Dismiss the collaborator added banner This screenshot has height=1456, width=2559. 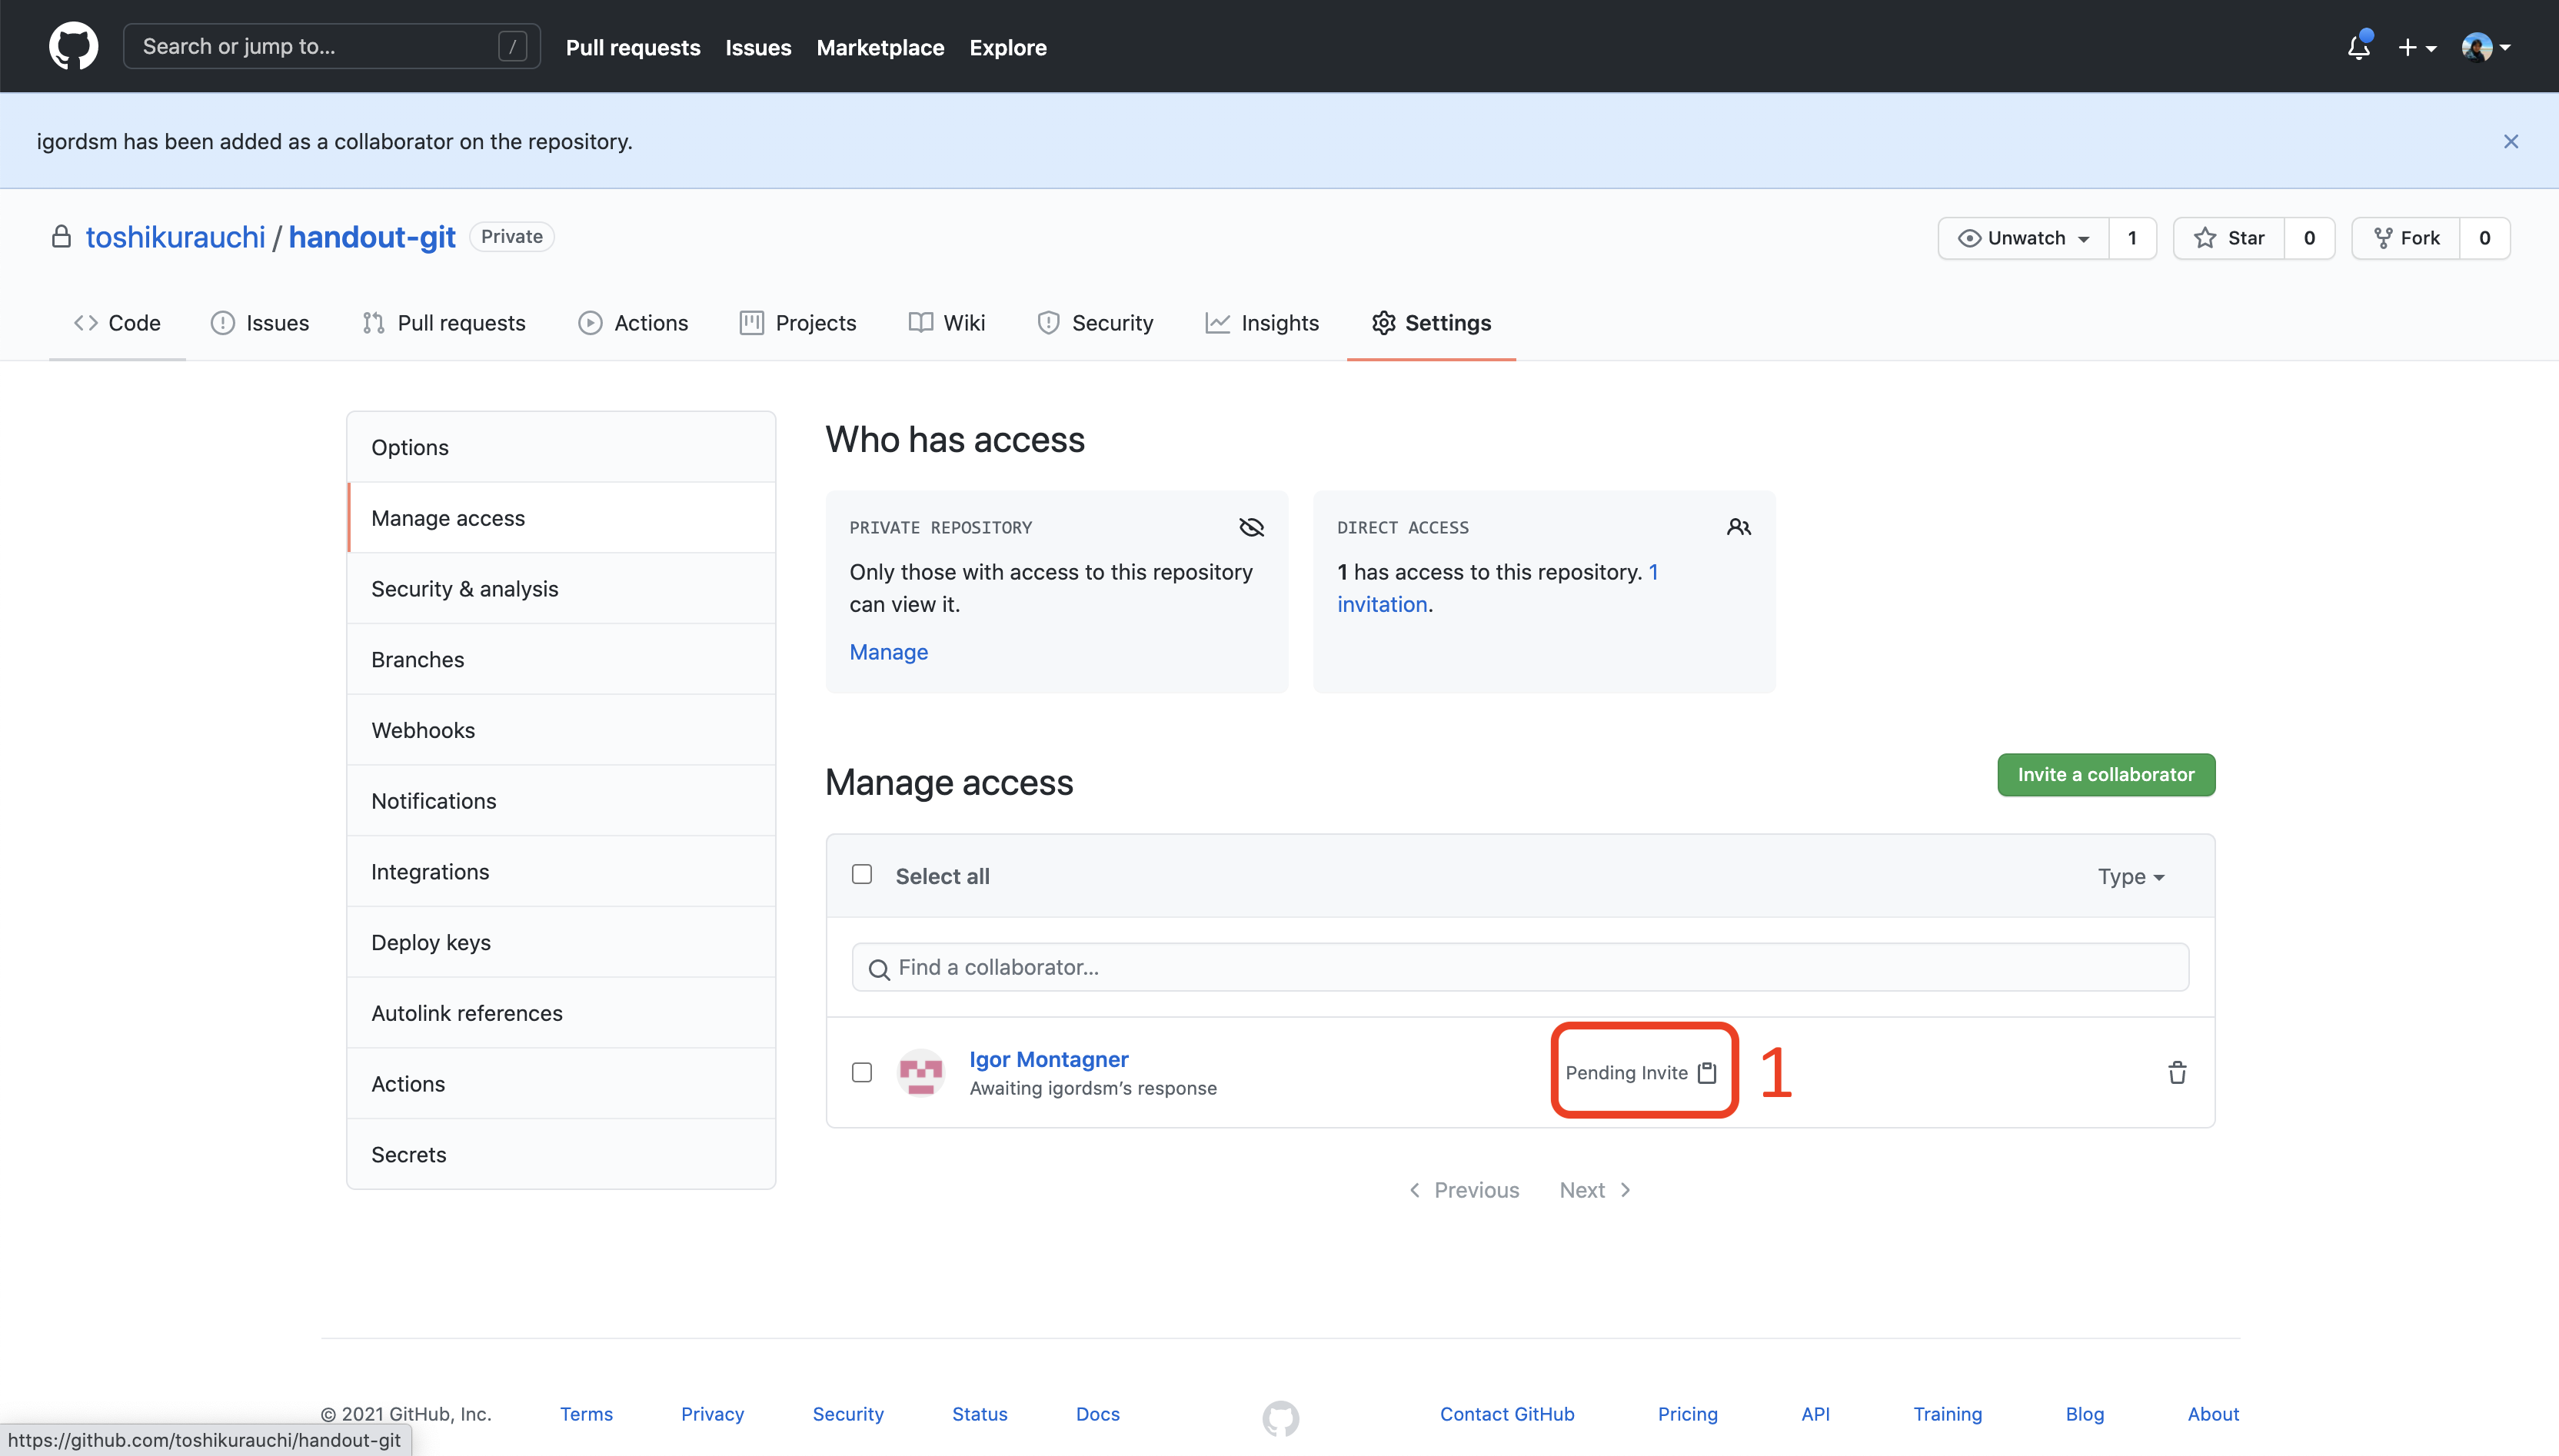click(x=2511, y=141)
